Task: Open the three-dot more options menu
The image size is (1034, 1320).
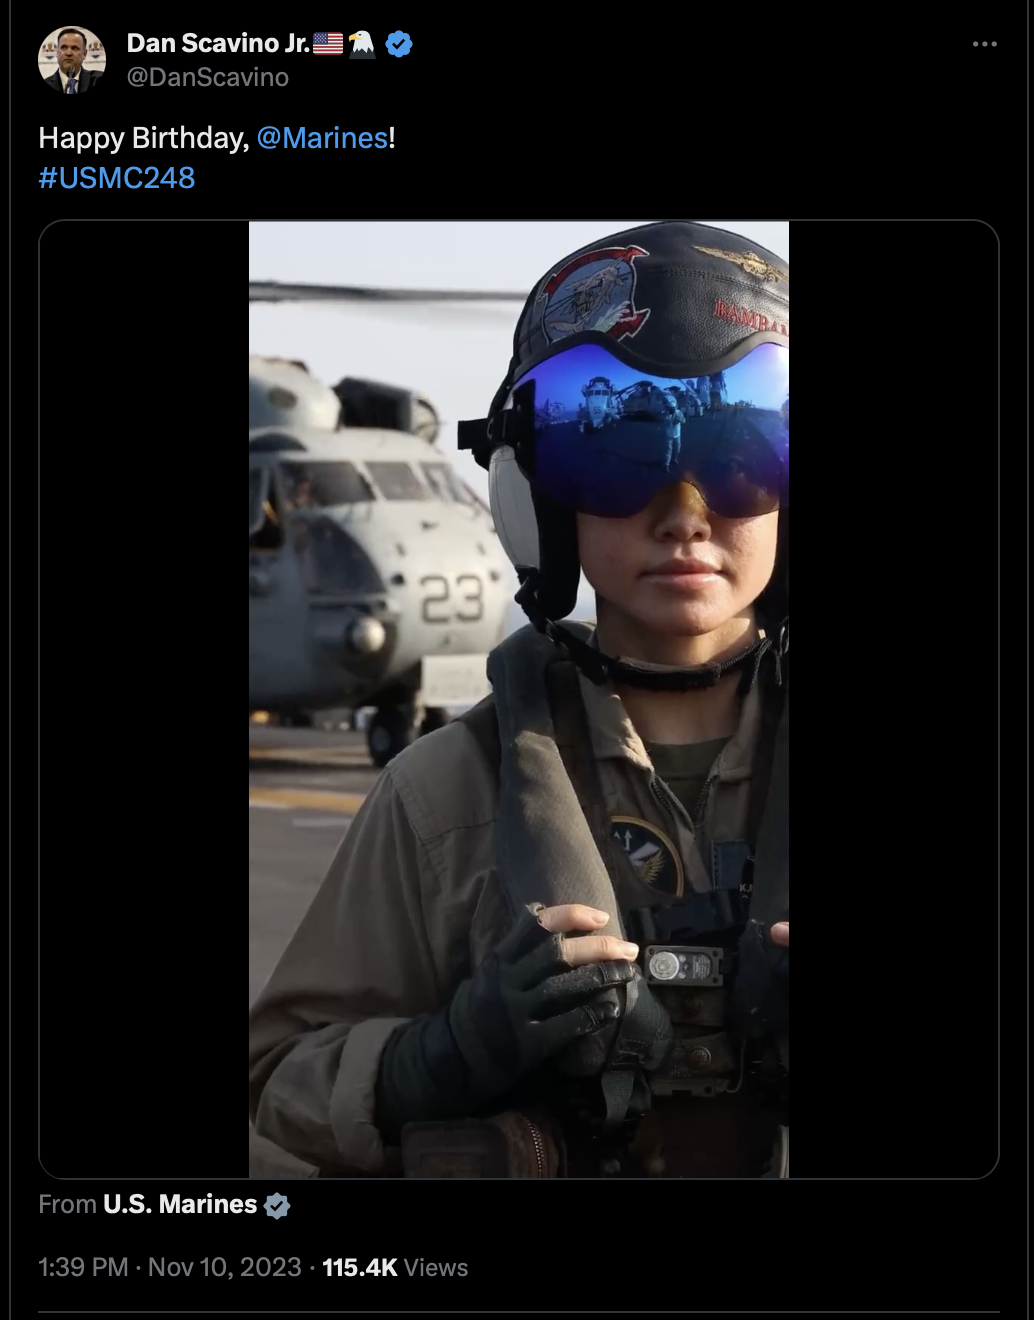Action: [984, 44]
